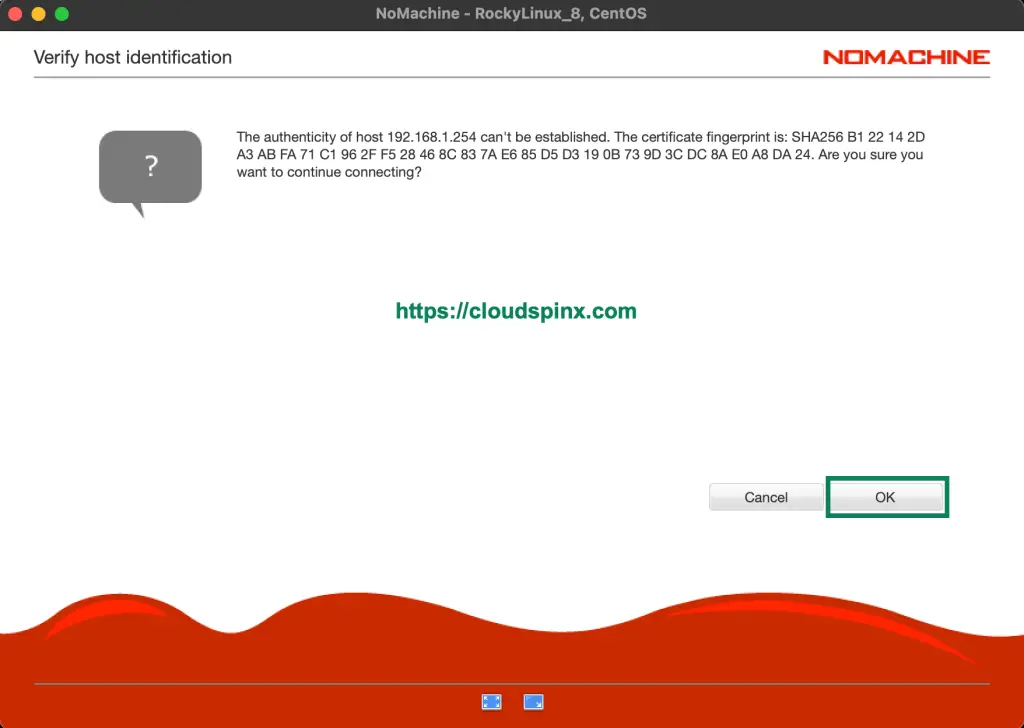Click the Verify host identification heading

click(x=132, y=57)
